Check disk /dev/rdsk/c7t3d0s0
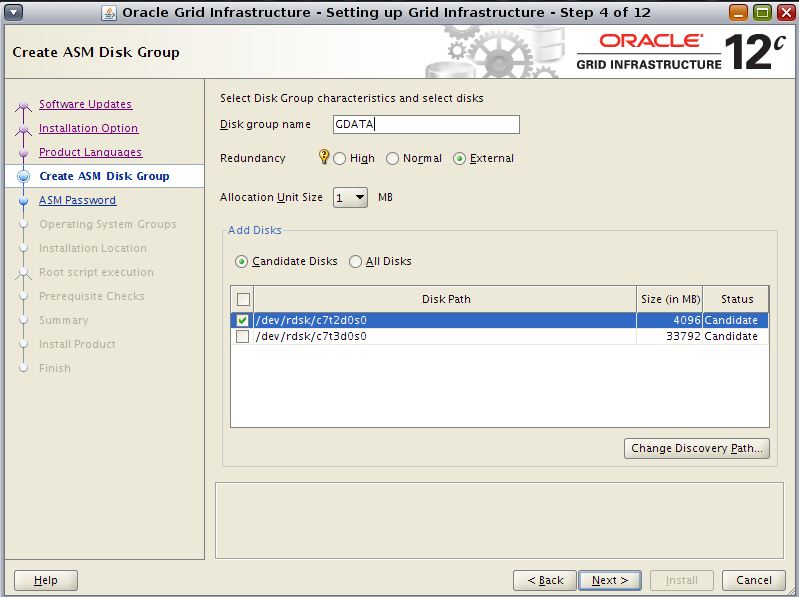Viewport: 799px width, 597px height. click(x=243, y=336)
